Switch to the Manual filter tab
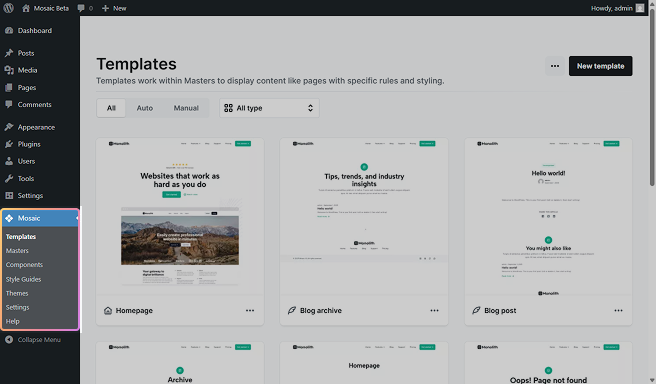The image size is (656, 384). pos(186,108)
